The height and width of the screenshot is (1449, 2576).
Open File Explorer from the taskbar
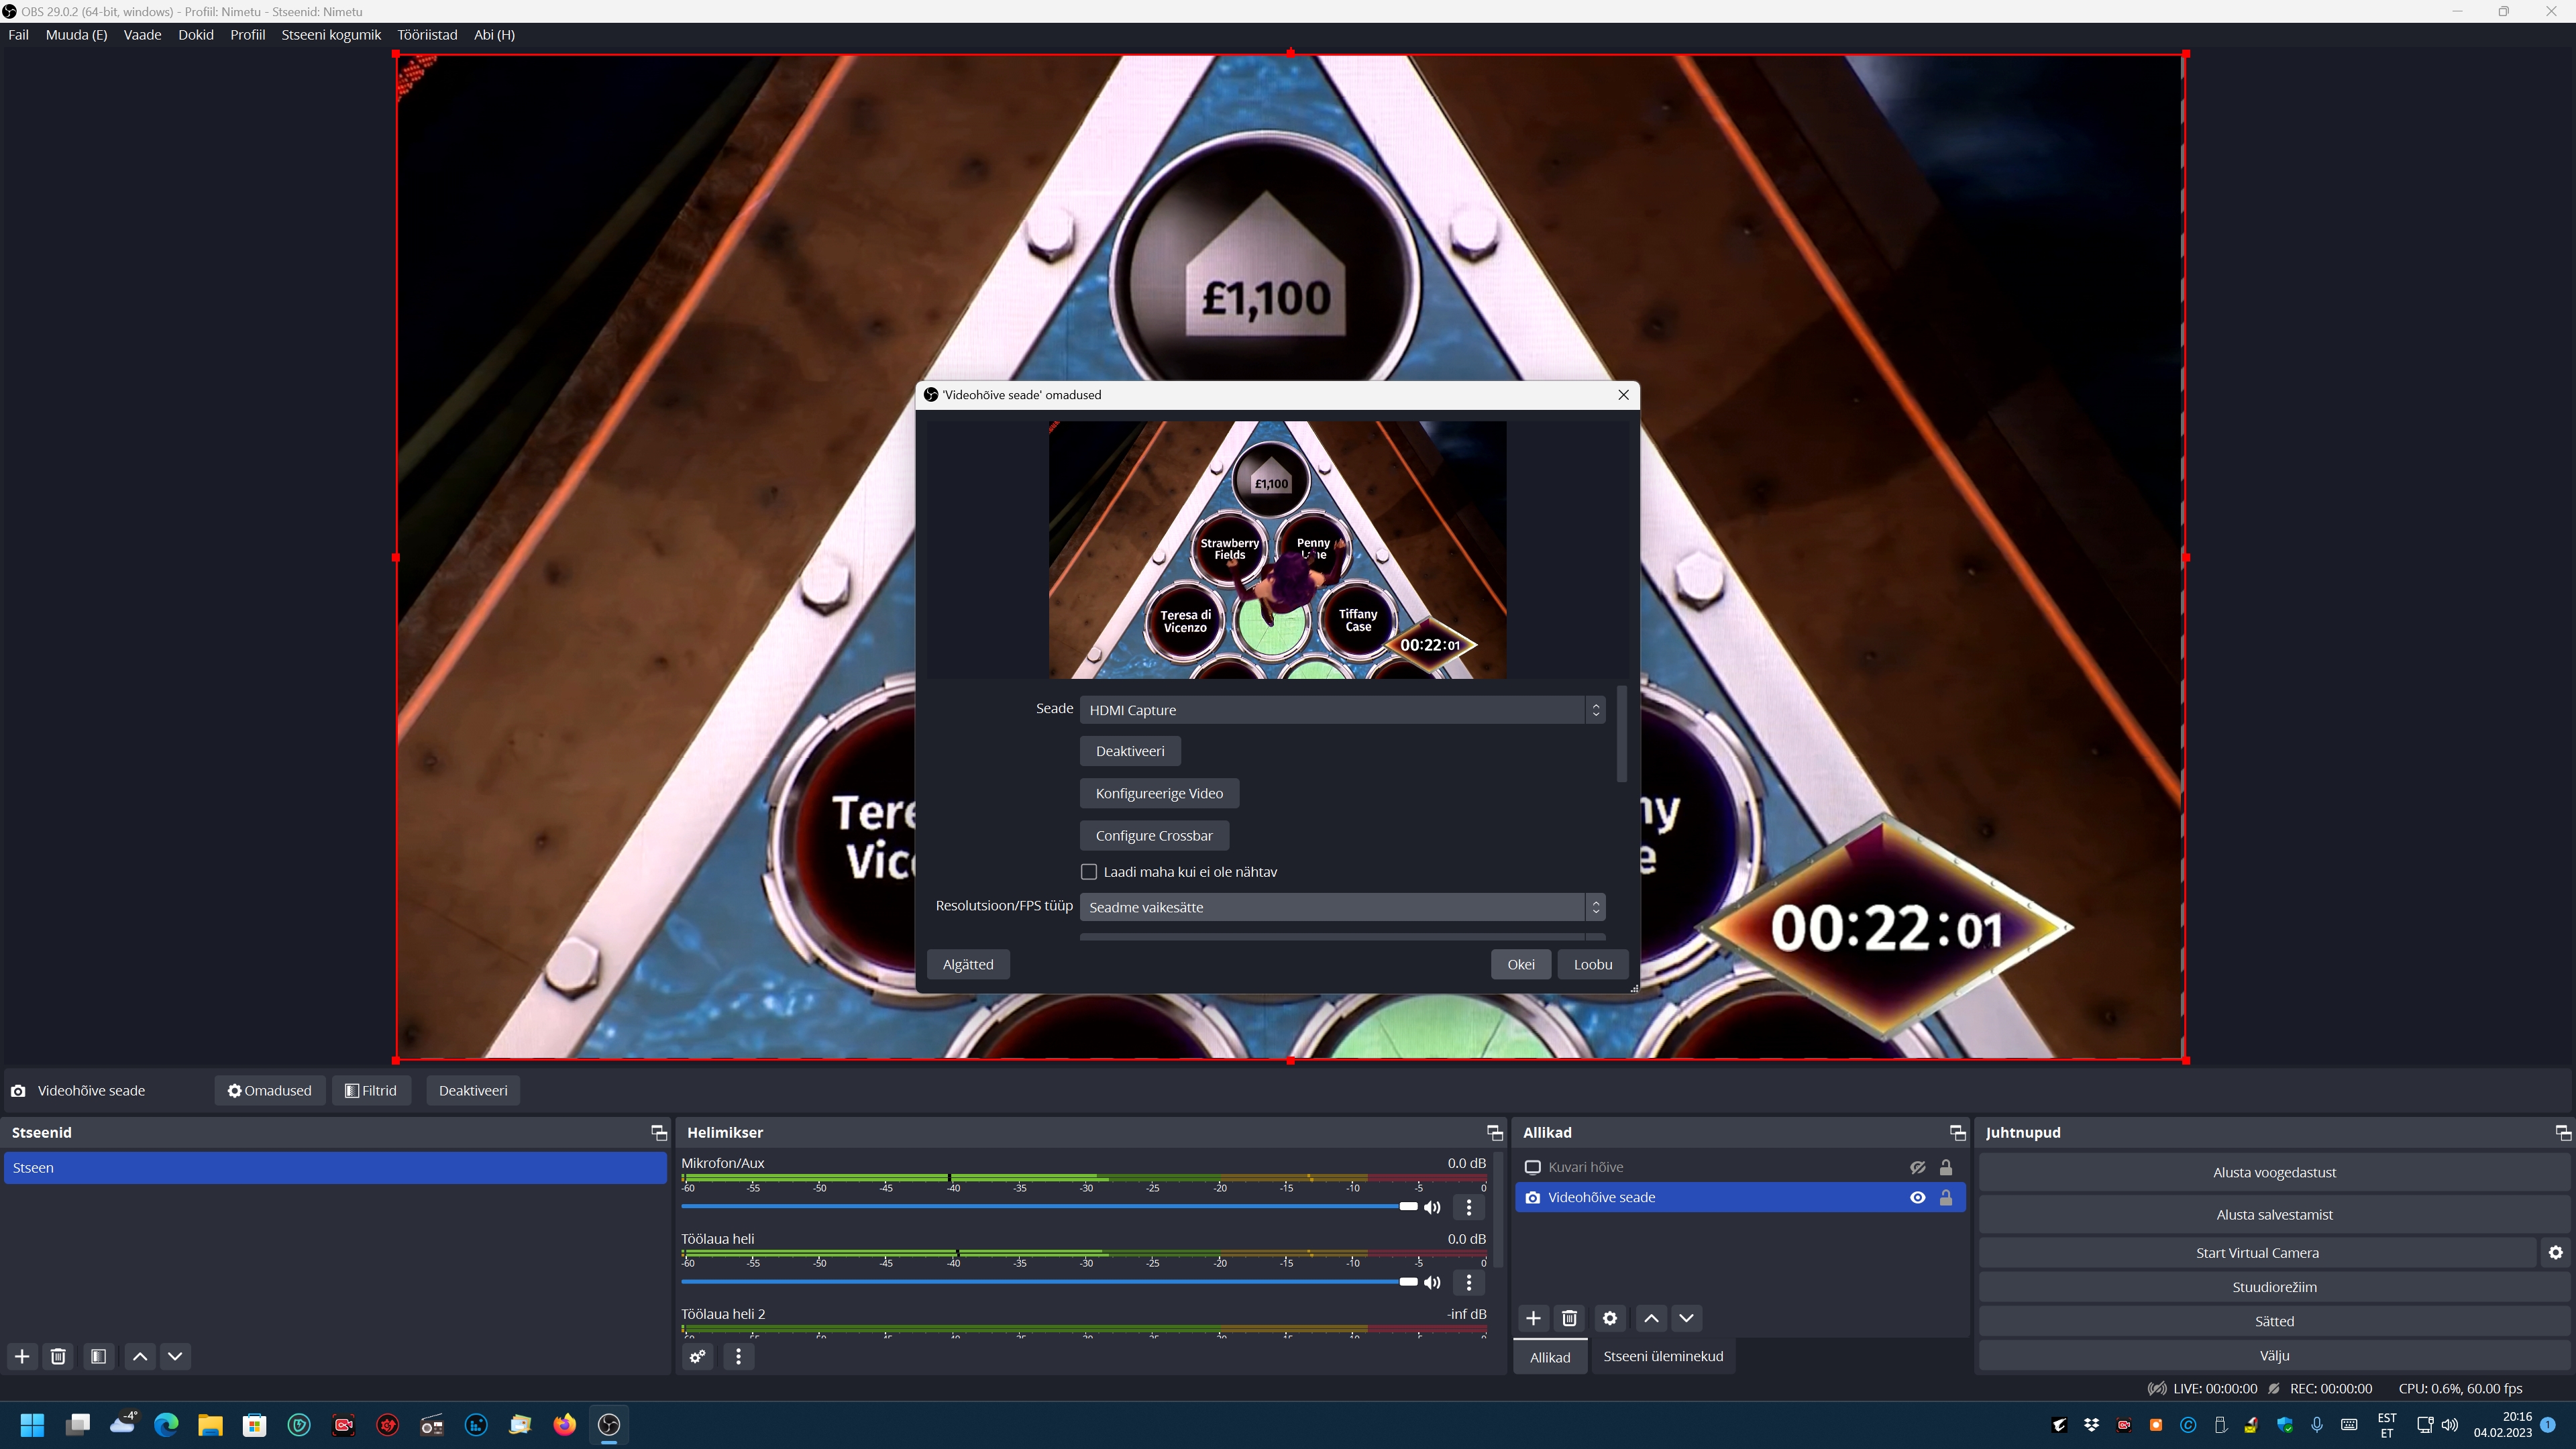(210, 1424)
